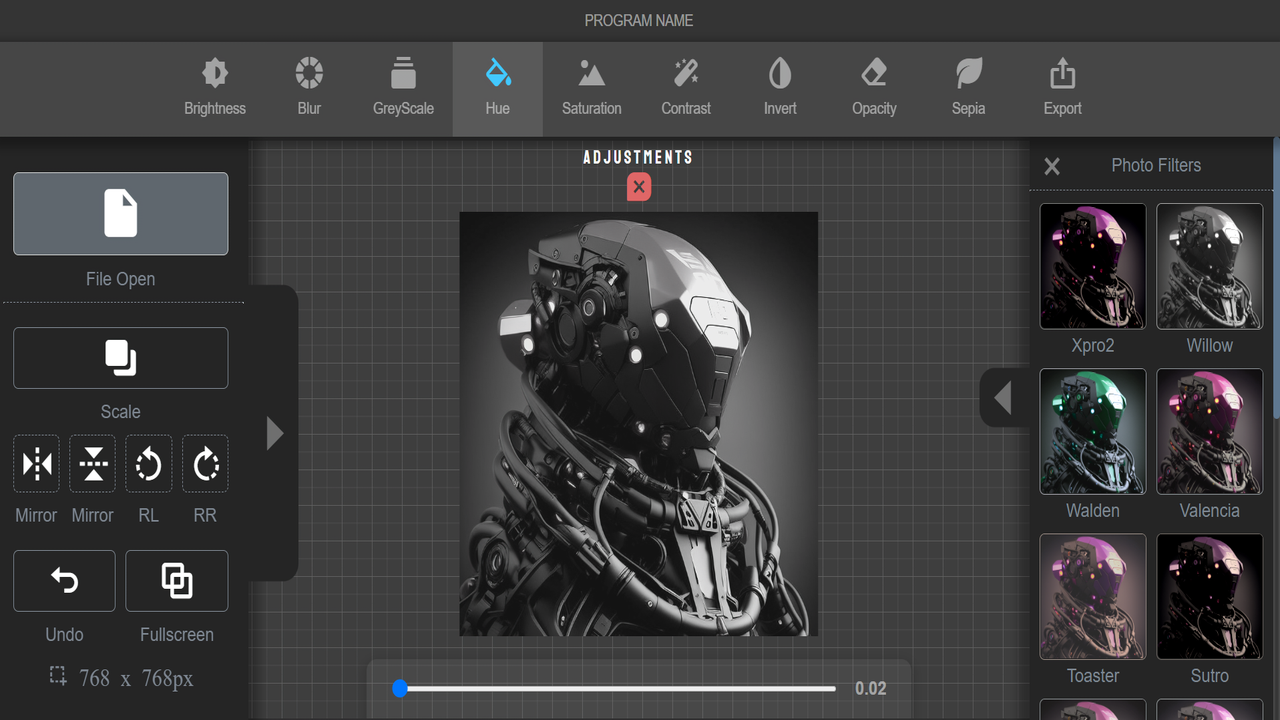Viewport: 1280px width, 720px height.
Task: Expand the left tools flyout panel
Action: click(x=275, y=433)
